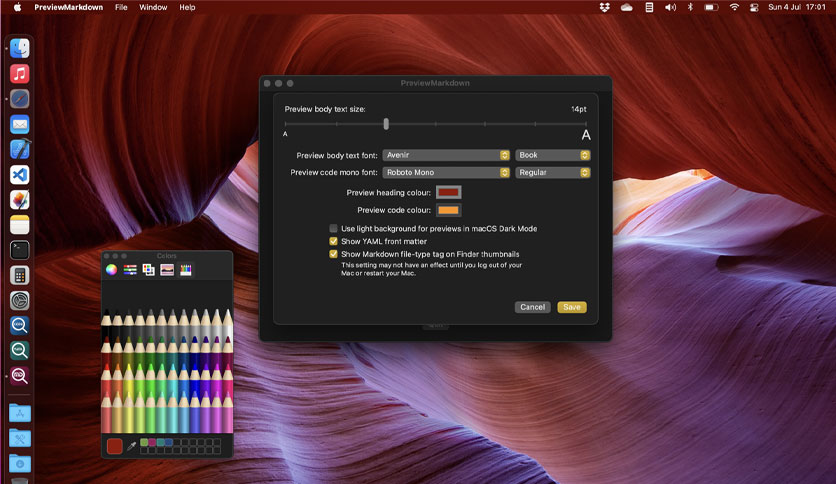Select the Image Palettes tab in Colors panel
836x484 pixels.
point(167,270)
